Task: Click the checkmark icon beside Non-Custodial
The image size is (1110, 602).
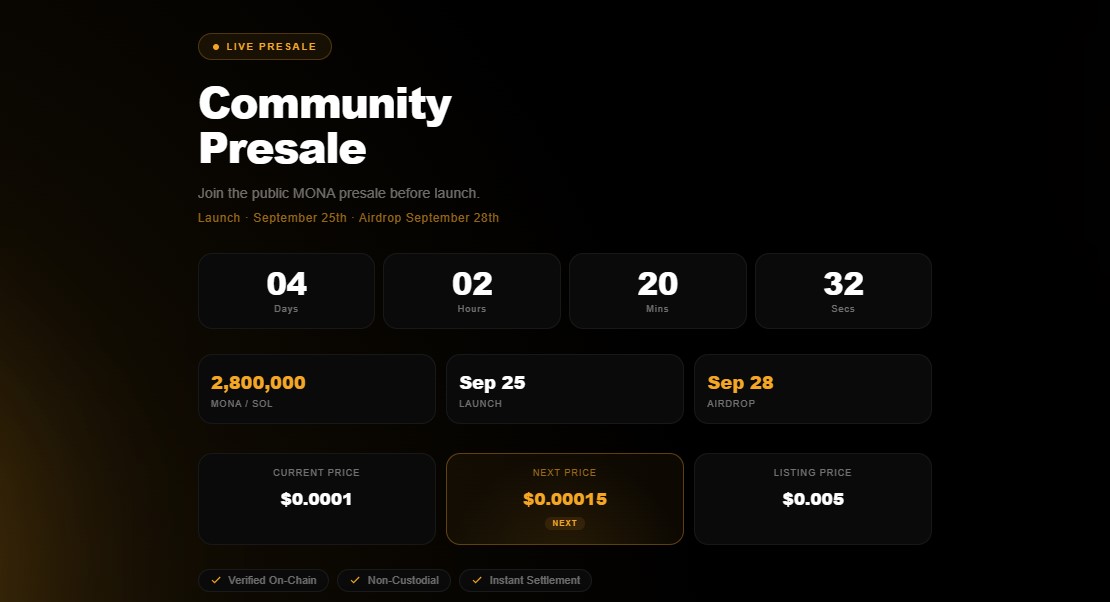Action: click(355, 580)
